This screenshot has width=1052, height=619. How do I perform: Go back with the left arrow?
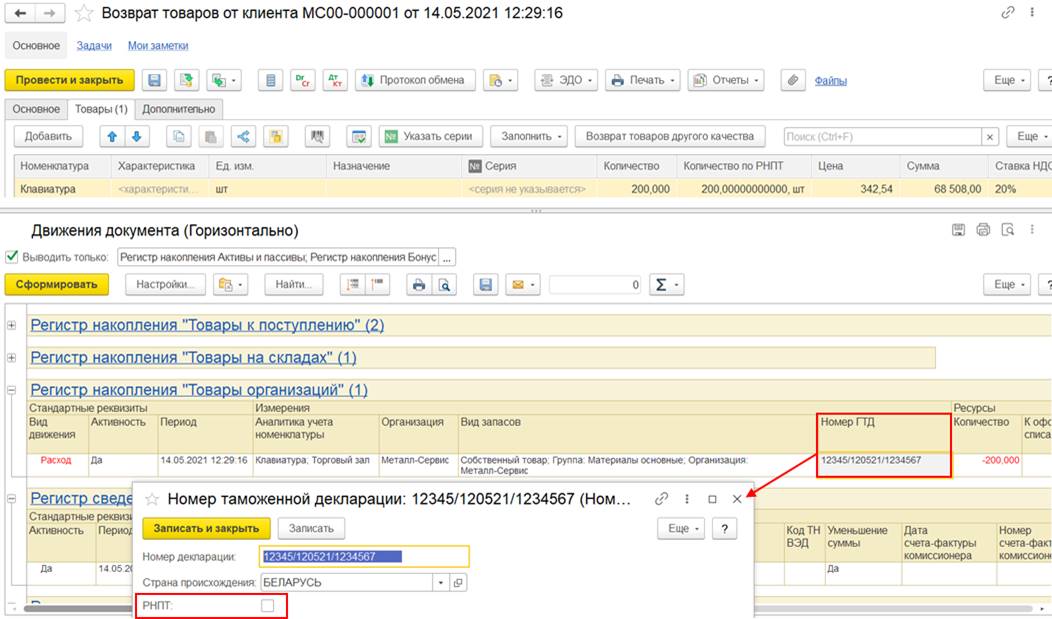coord(20,13)
